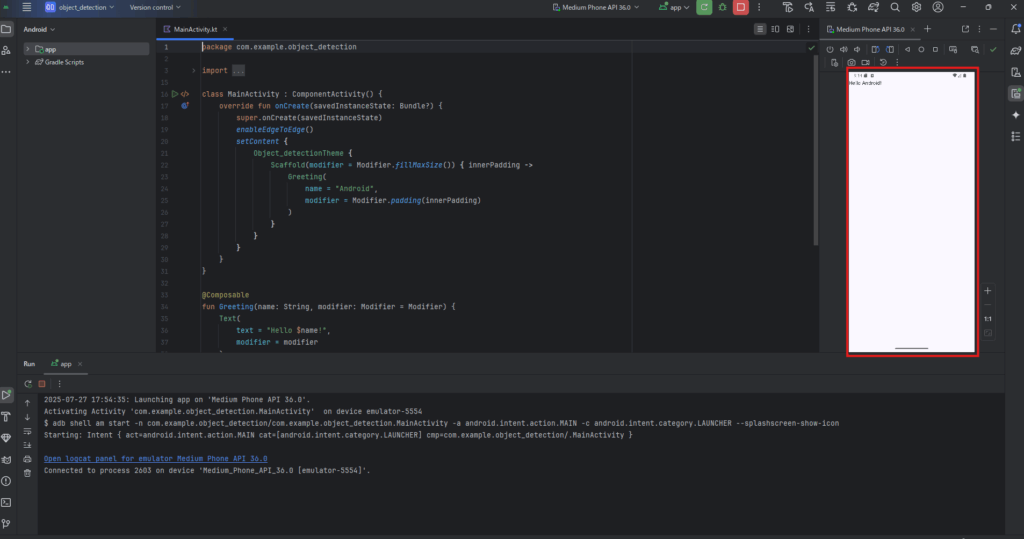Open the app run configuration dropdown

674,7
